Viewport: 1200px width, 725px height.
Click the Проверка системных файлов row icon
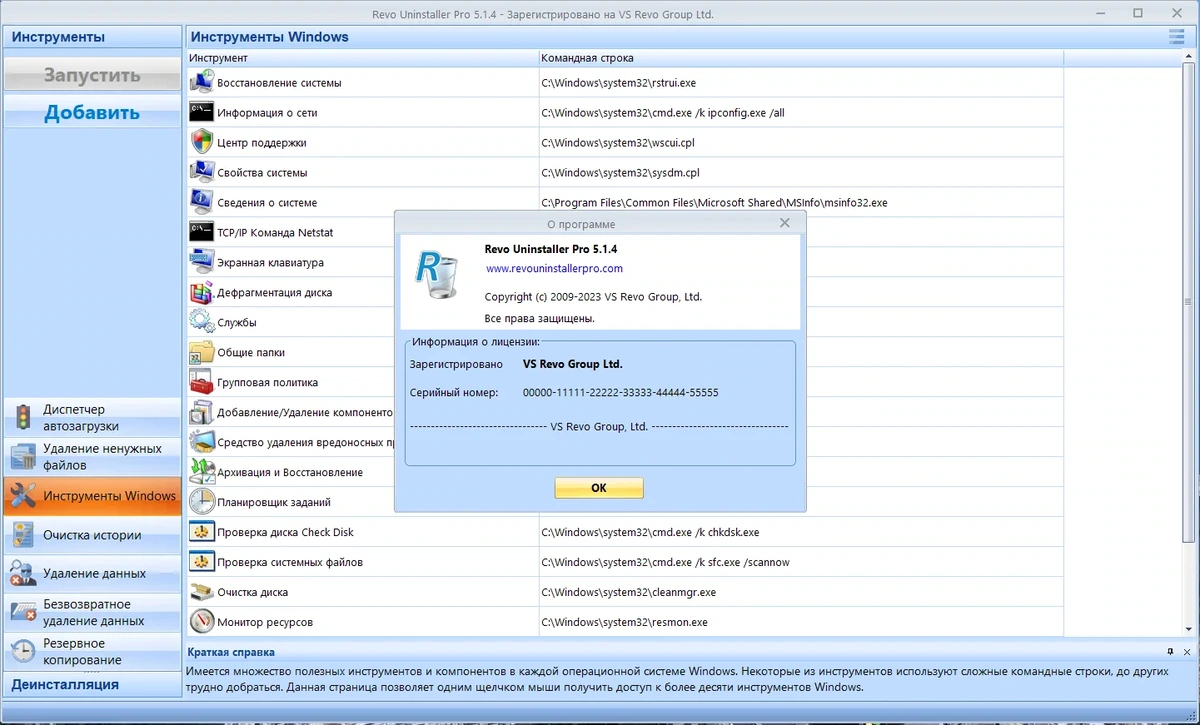(202, 562)
